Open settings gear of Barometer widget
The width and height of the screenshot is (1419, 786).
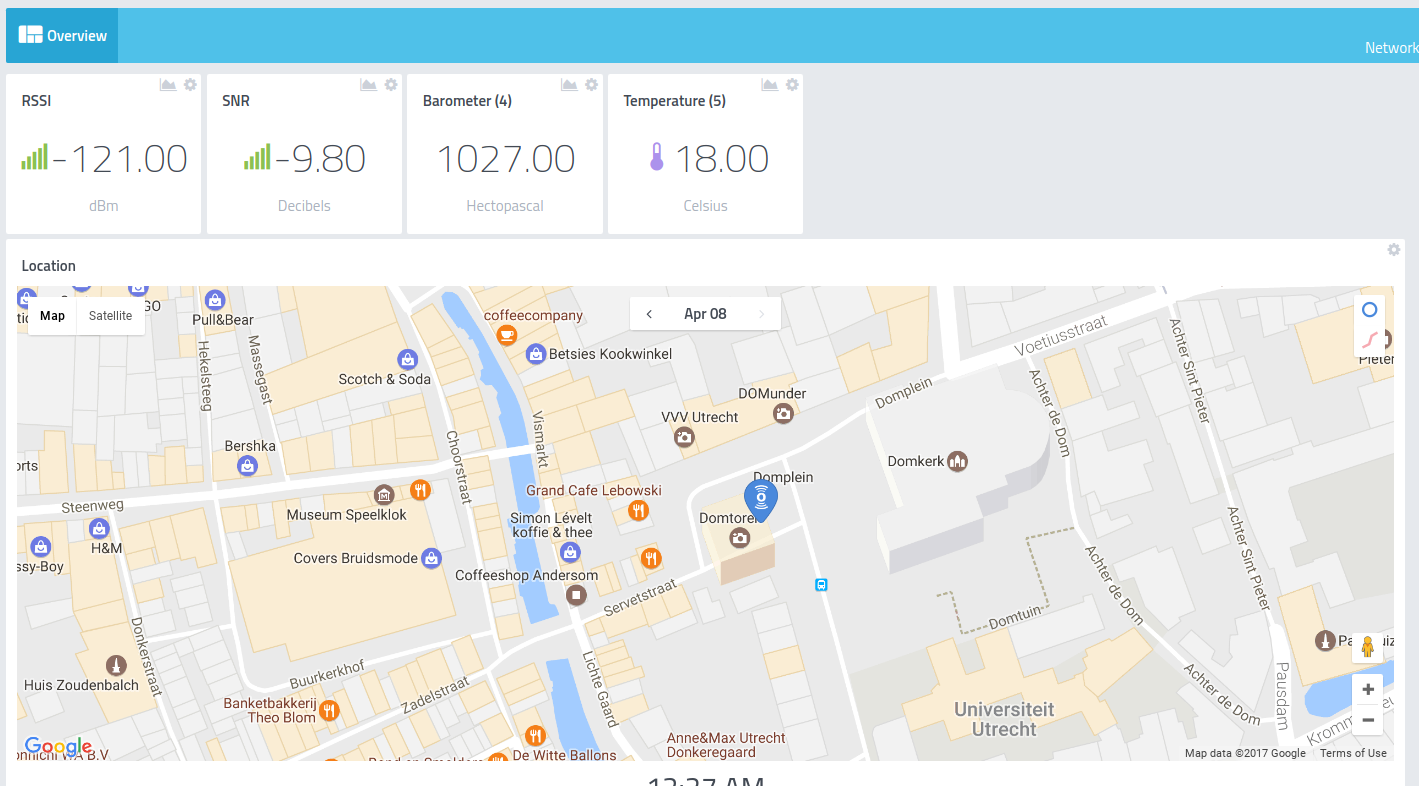[x=592, y=85]
